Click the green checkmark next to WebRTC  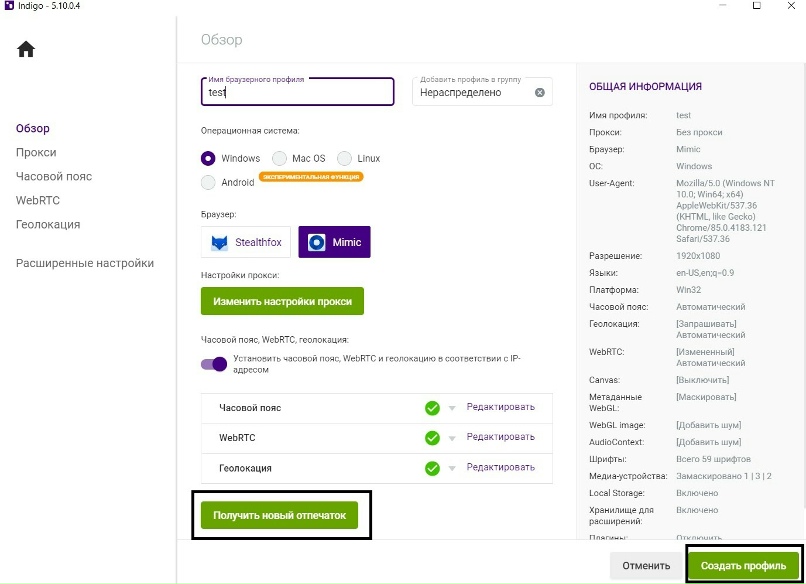432,438
